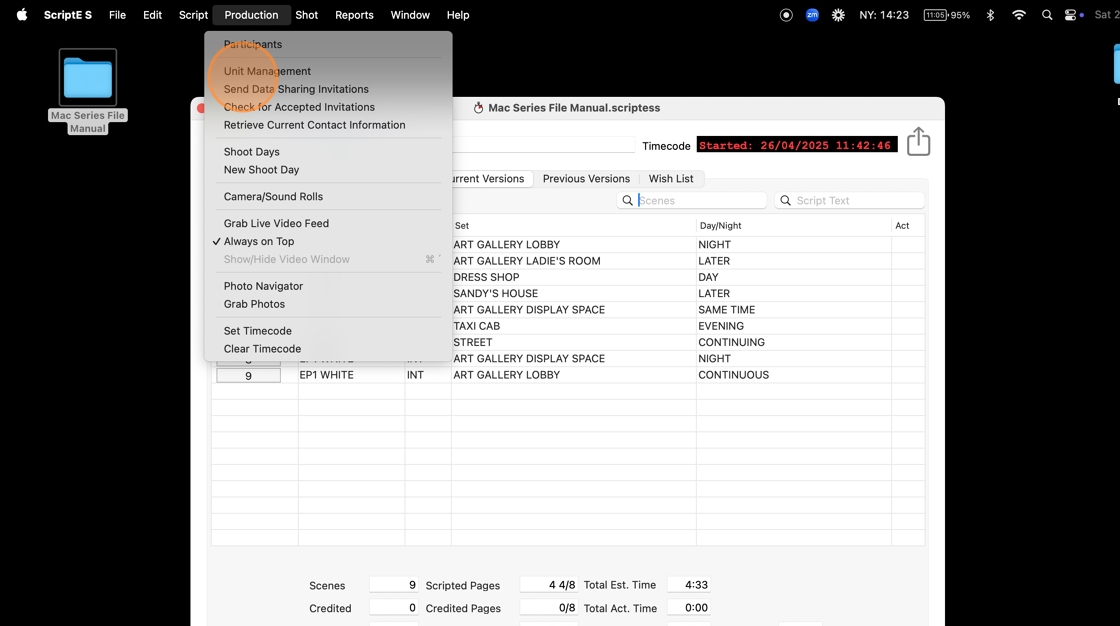Select Mac Series File Manual desktop folder
The image size is (1120, 626).
(x=88, y=91)
